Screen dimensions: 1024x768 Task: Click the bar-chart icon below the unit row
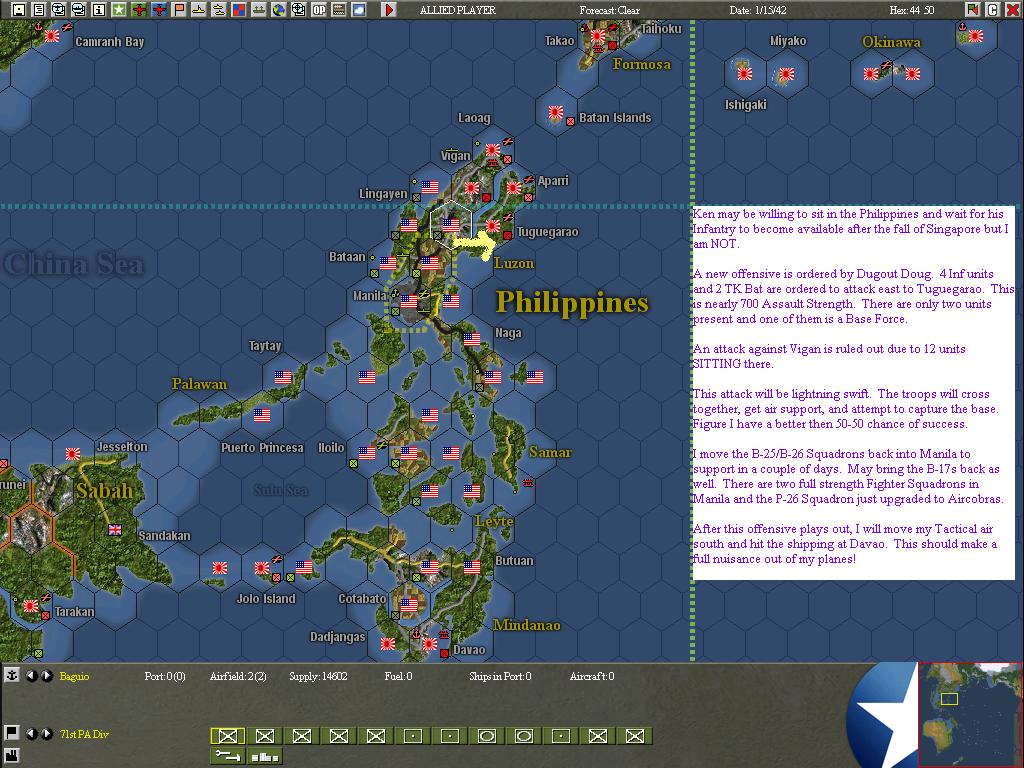point(264,756)
